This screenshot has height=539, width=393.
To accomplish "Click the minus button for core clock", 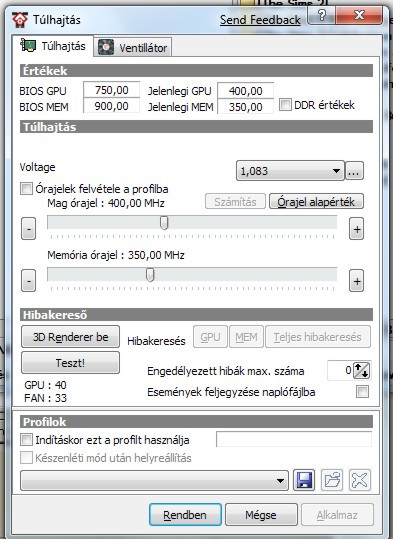I will click(29, 229).
